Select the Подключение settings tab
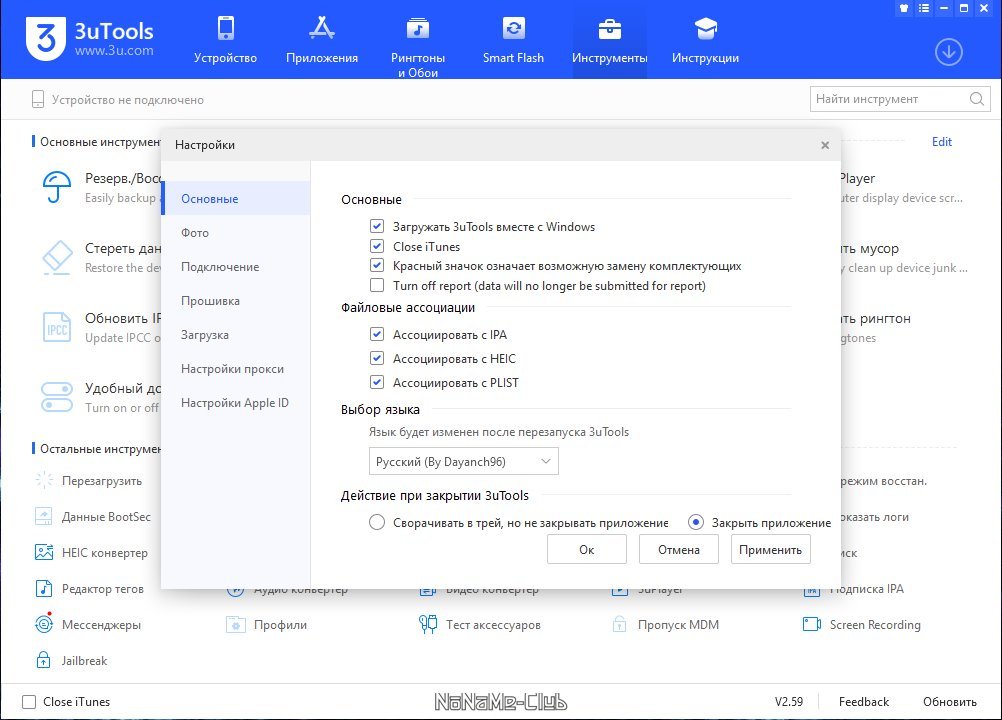Screen dimensions: 1002x720 coord(236,266)
